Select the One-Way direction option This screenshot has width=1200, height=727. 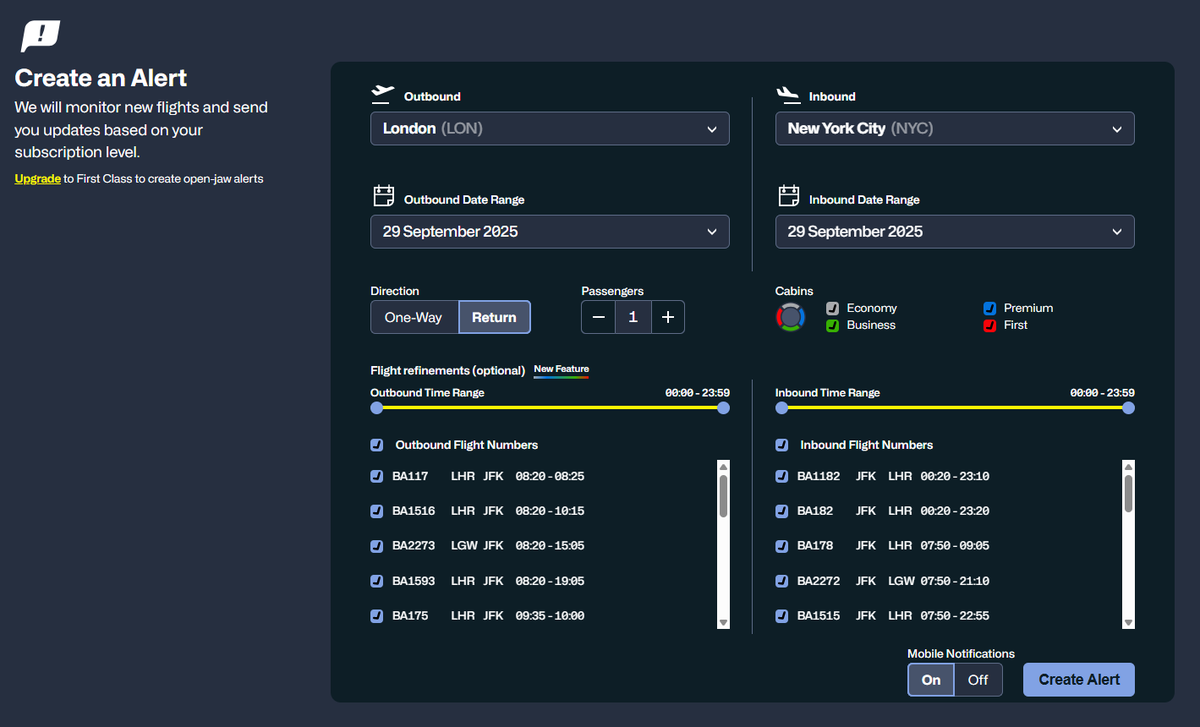414,317
